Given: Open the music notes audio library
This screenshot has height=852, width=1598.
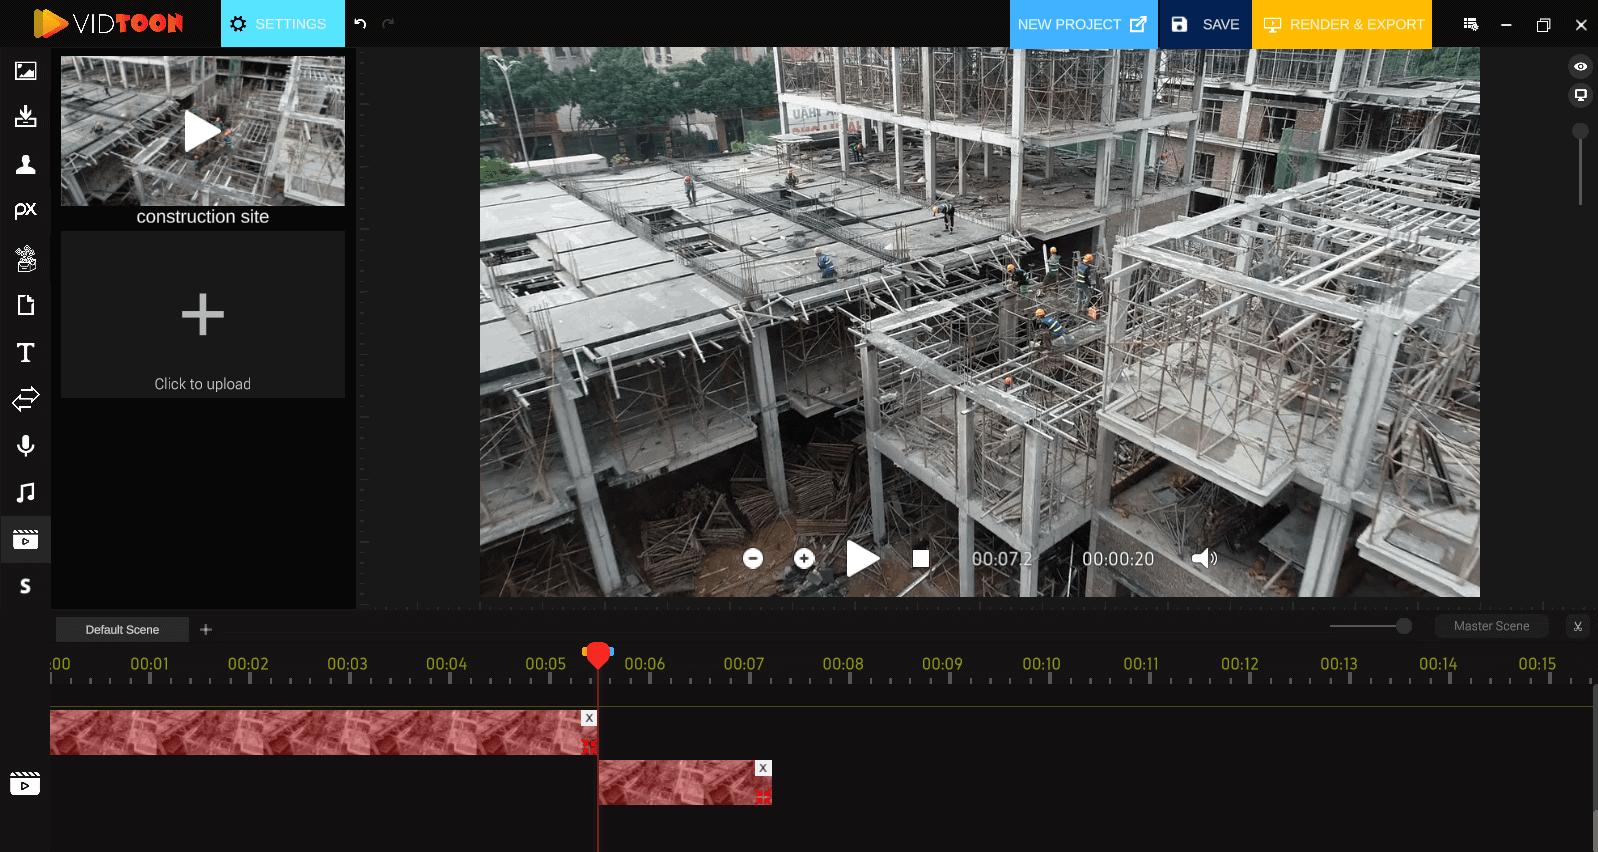Looking at the screenshot, I should click(26, 492).
